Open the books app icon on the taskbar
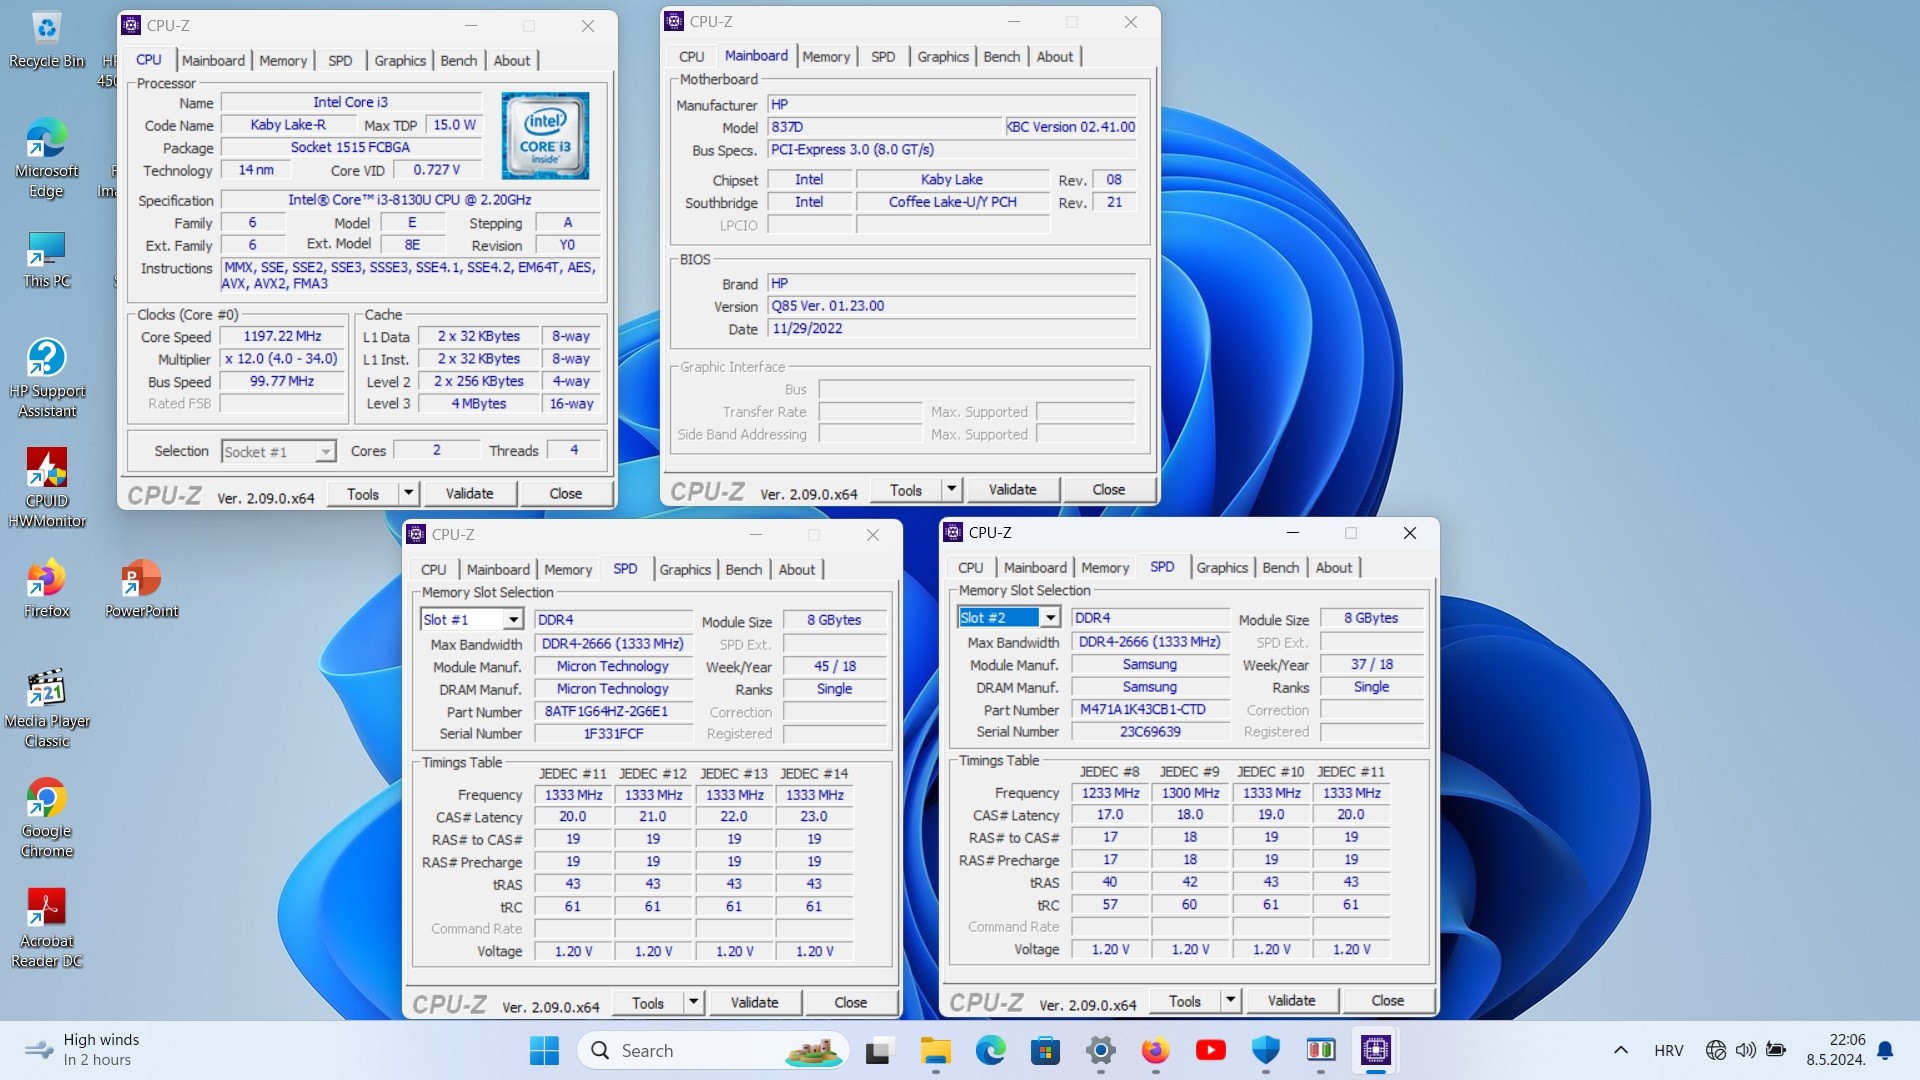Screen dimensions: 1920x1080 pos(1320,1050)
